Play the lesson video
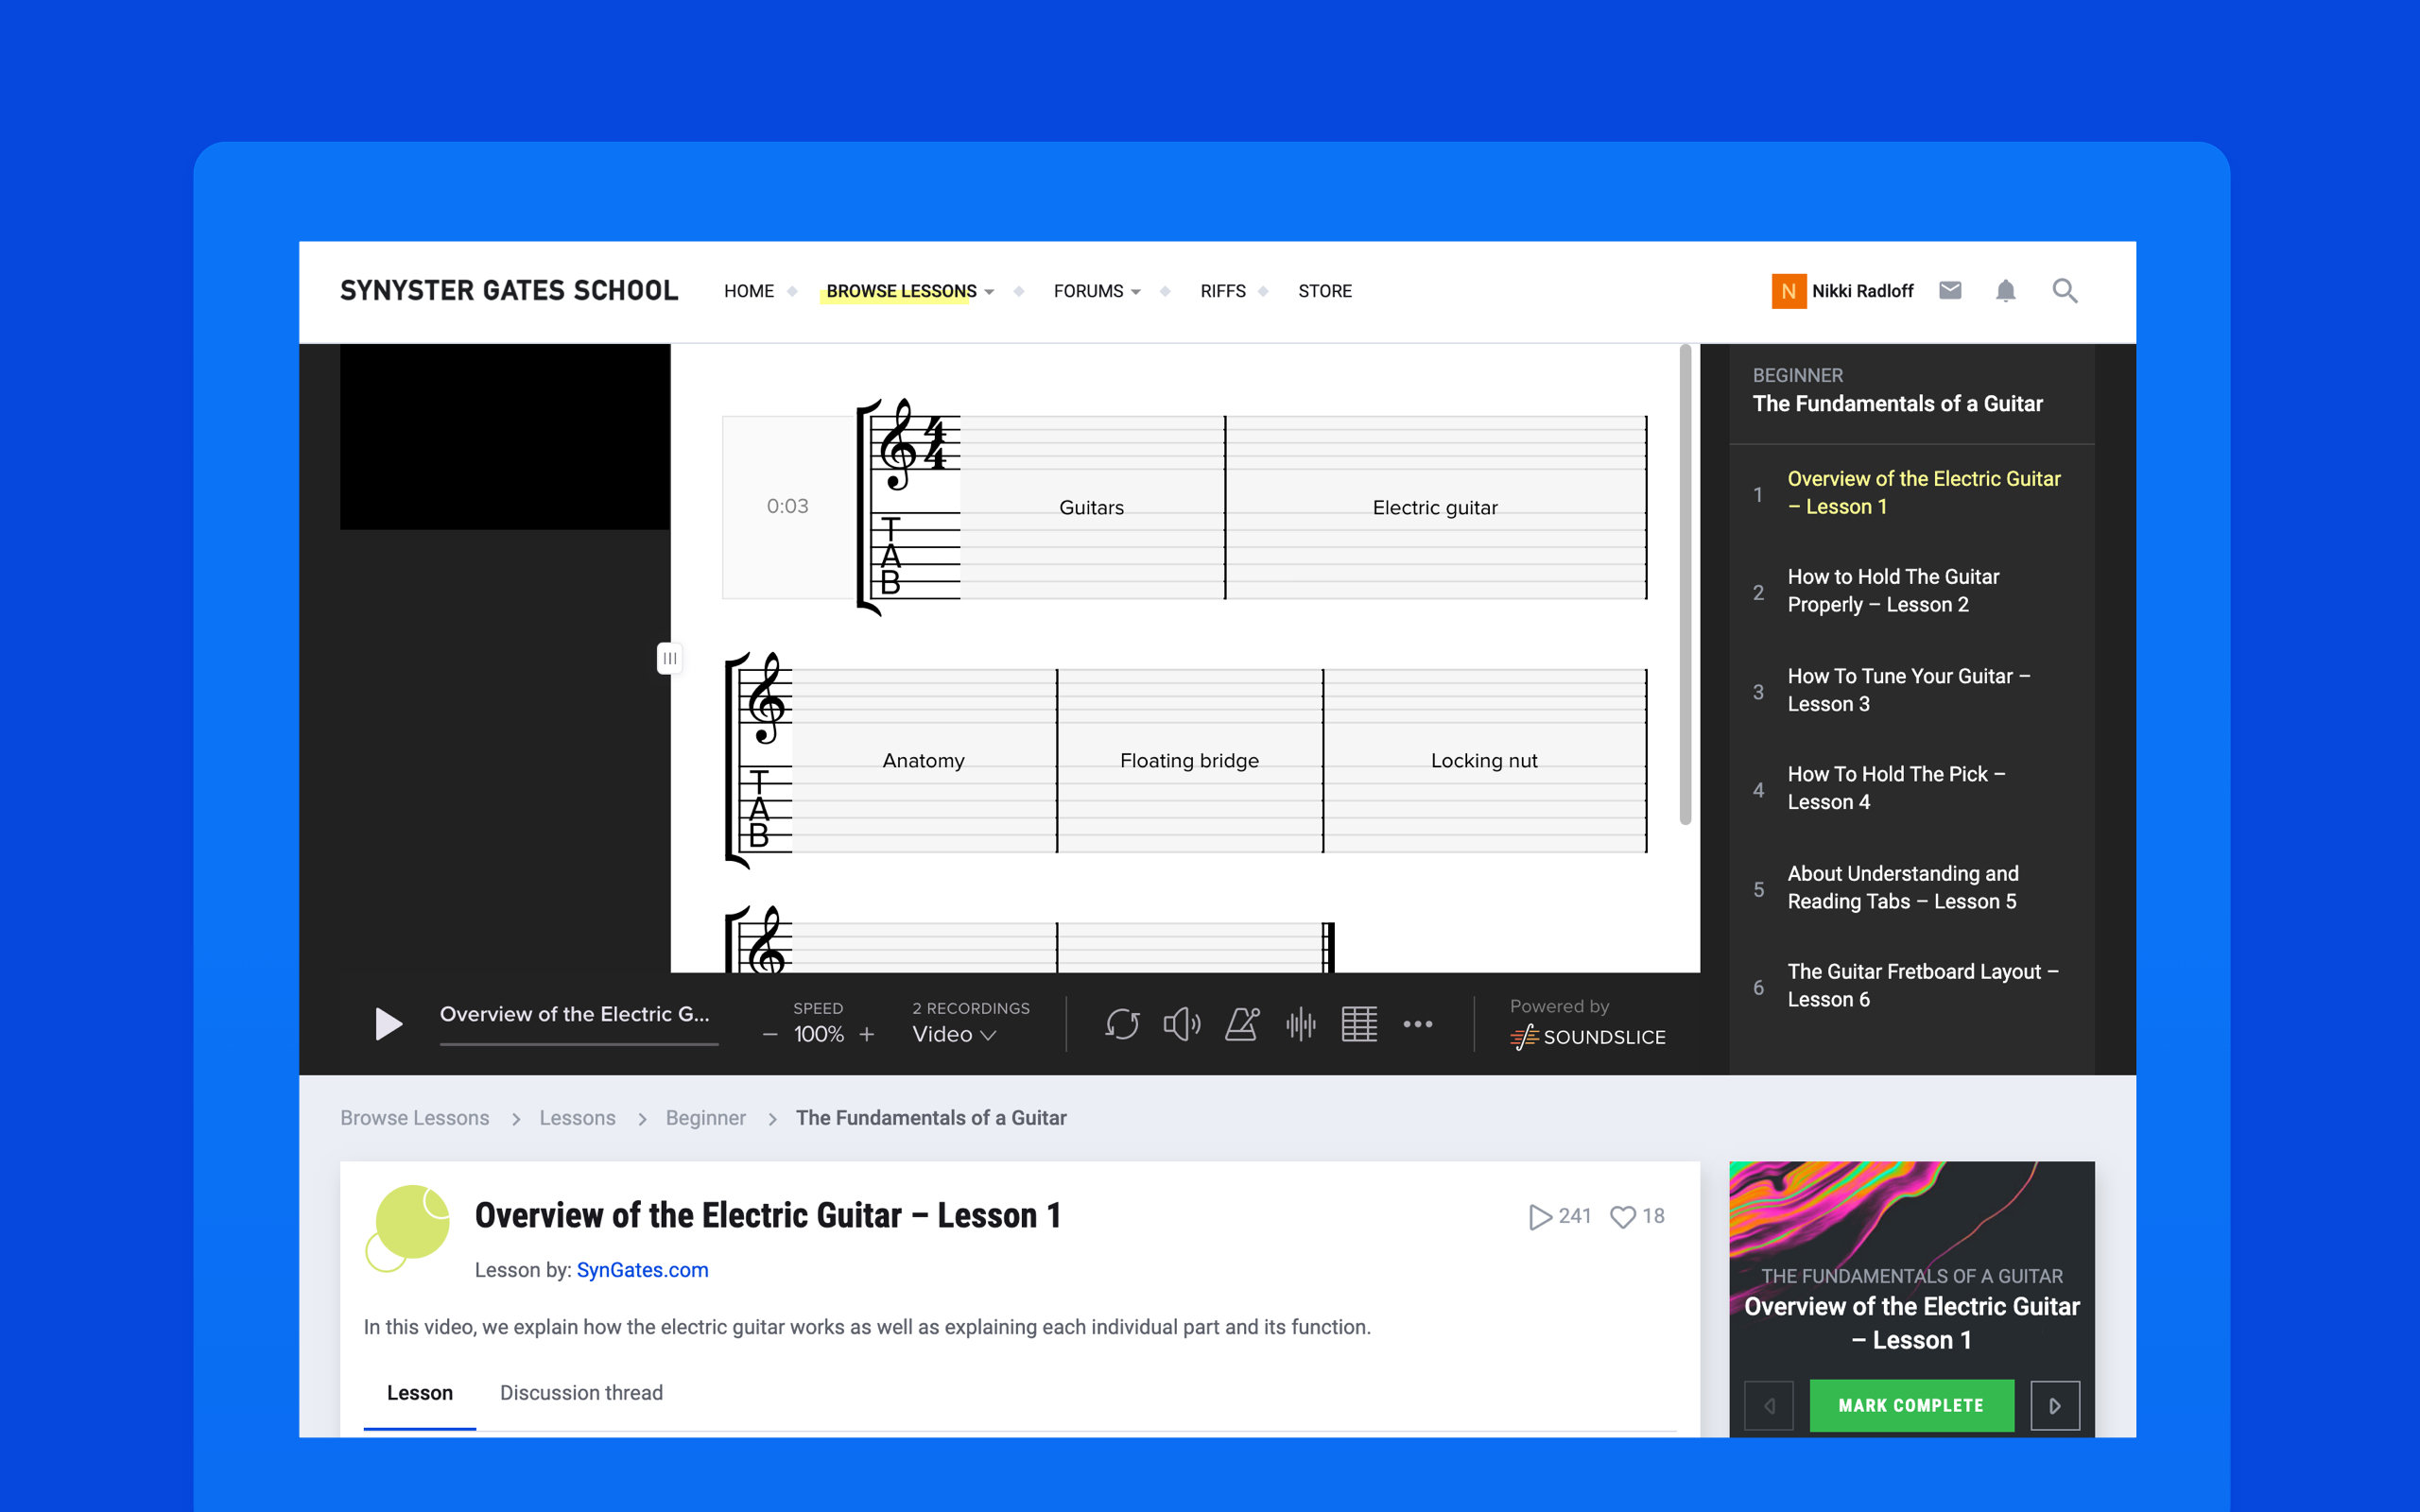This screenshot has width=2420, height=1512. tap(388, 1023)
